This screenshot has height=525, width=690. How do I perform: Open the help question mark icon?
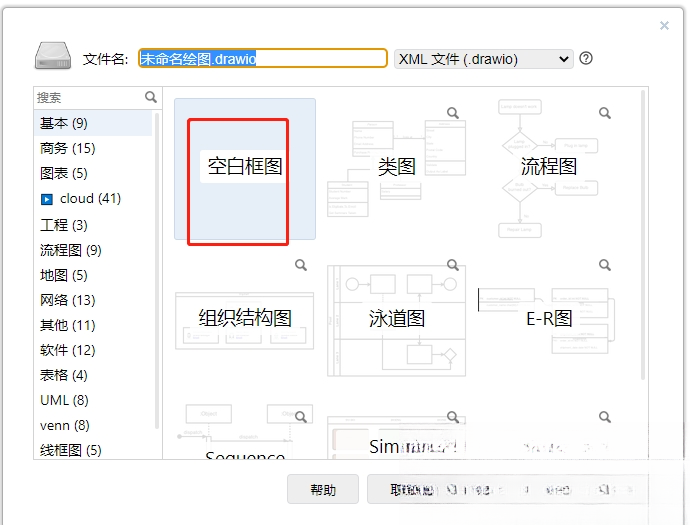tap(586, 58)
